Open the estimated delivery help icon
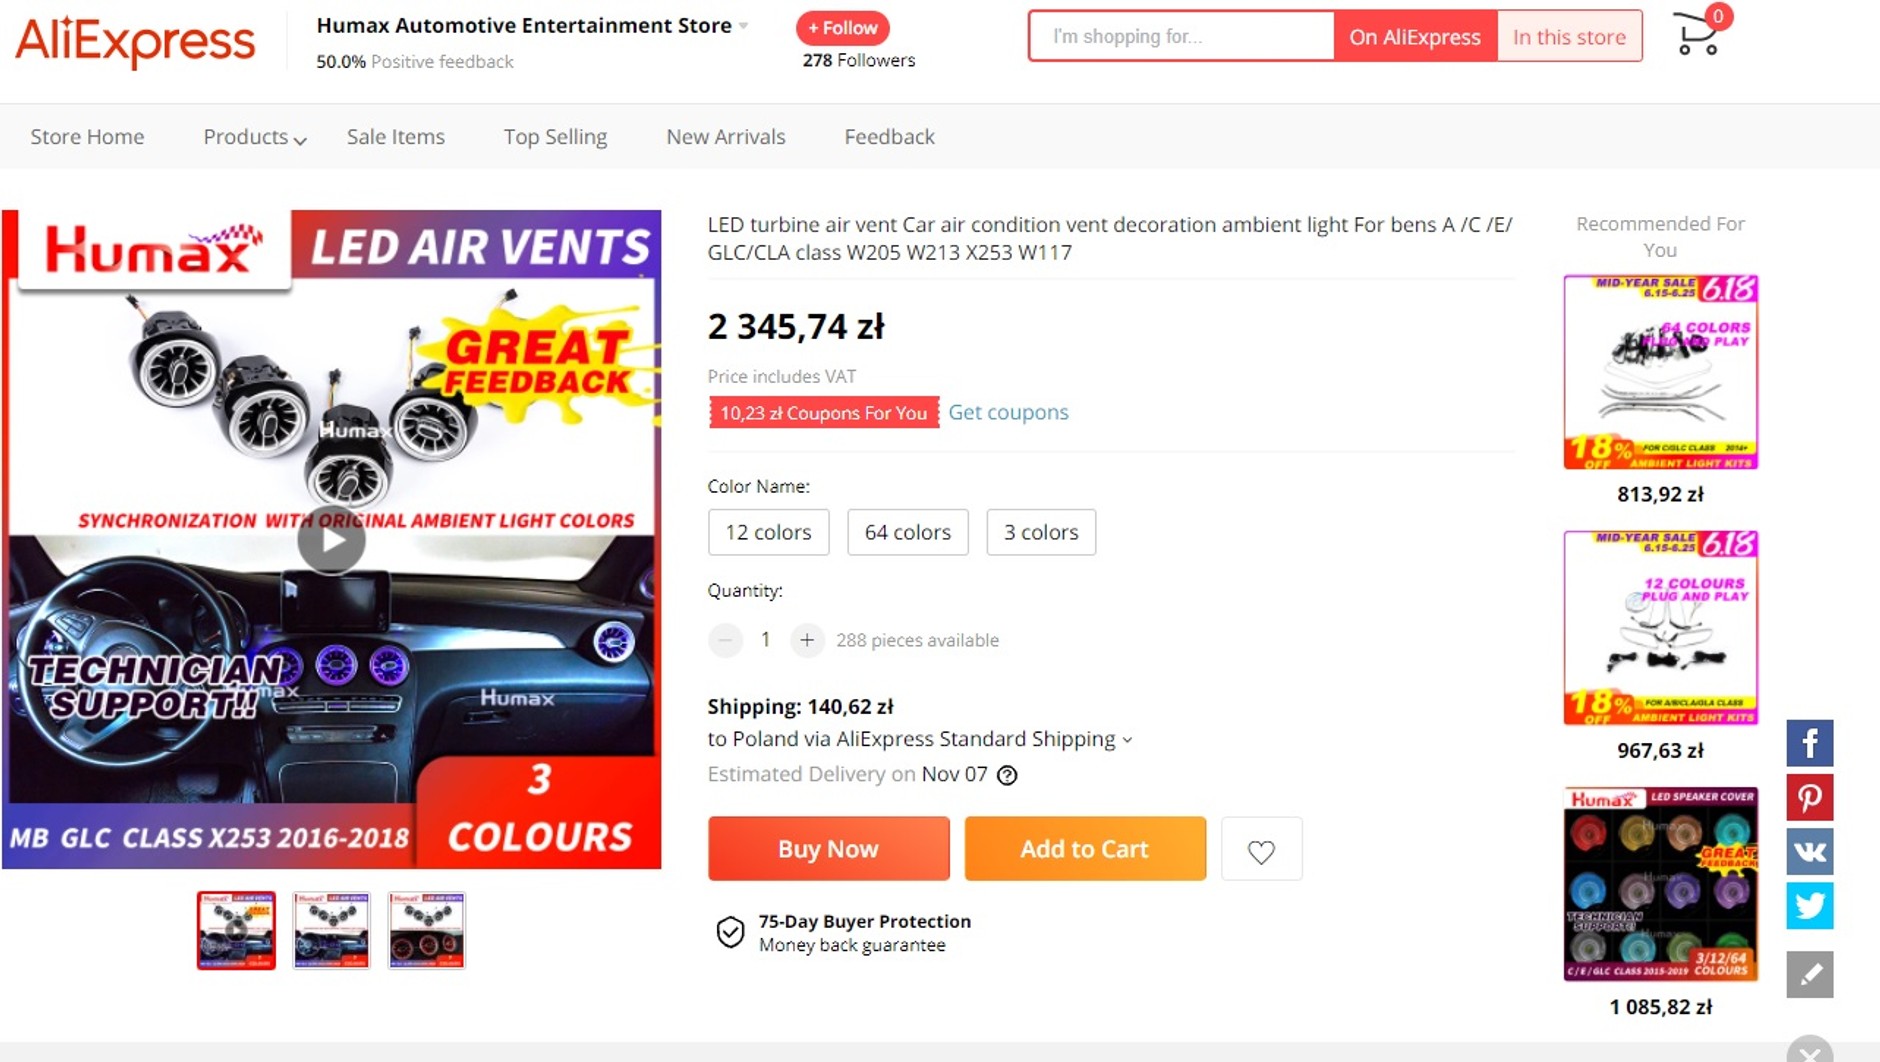 (1007, 775)
